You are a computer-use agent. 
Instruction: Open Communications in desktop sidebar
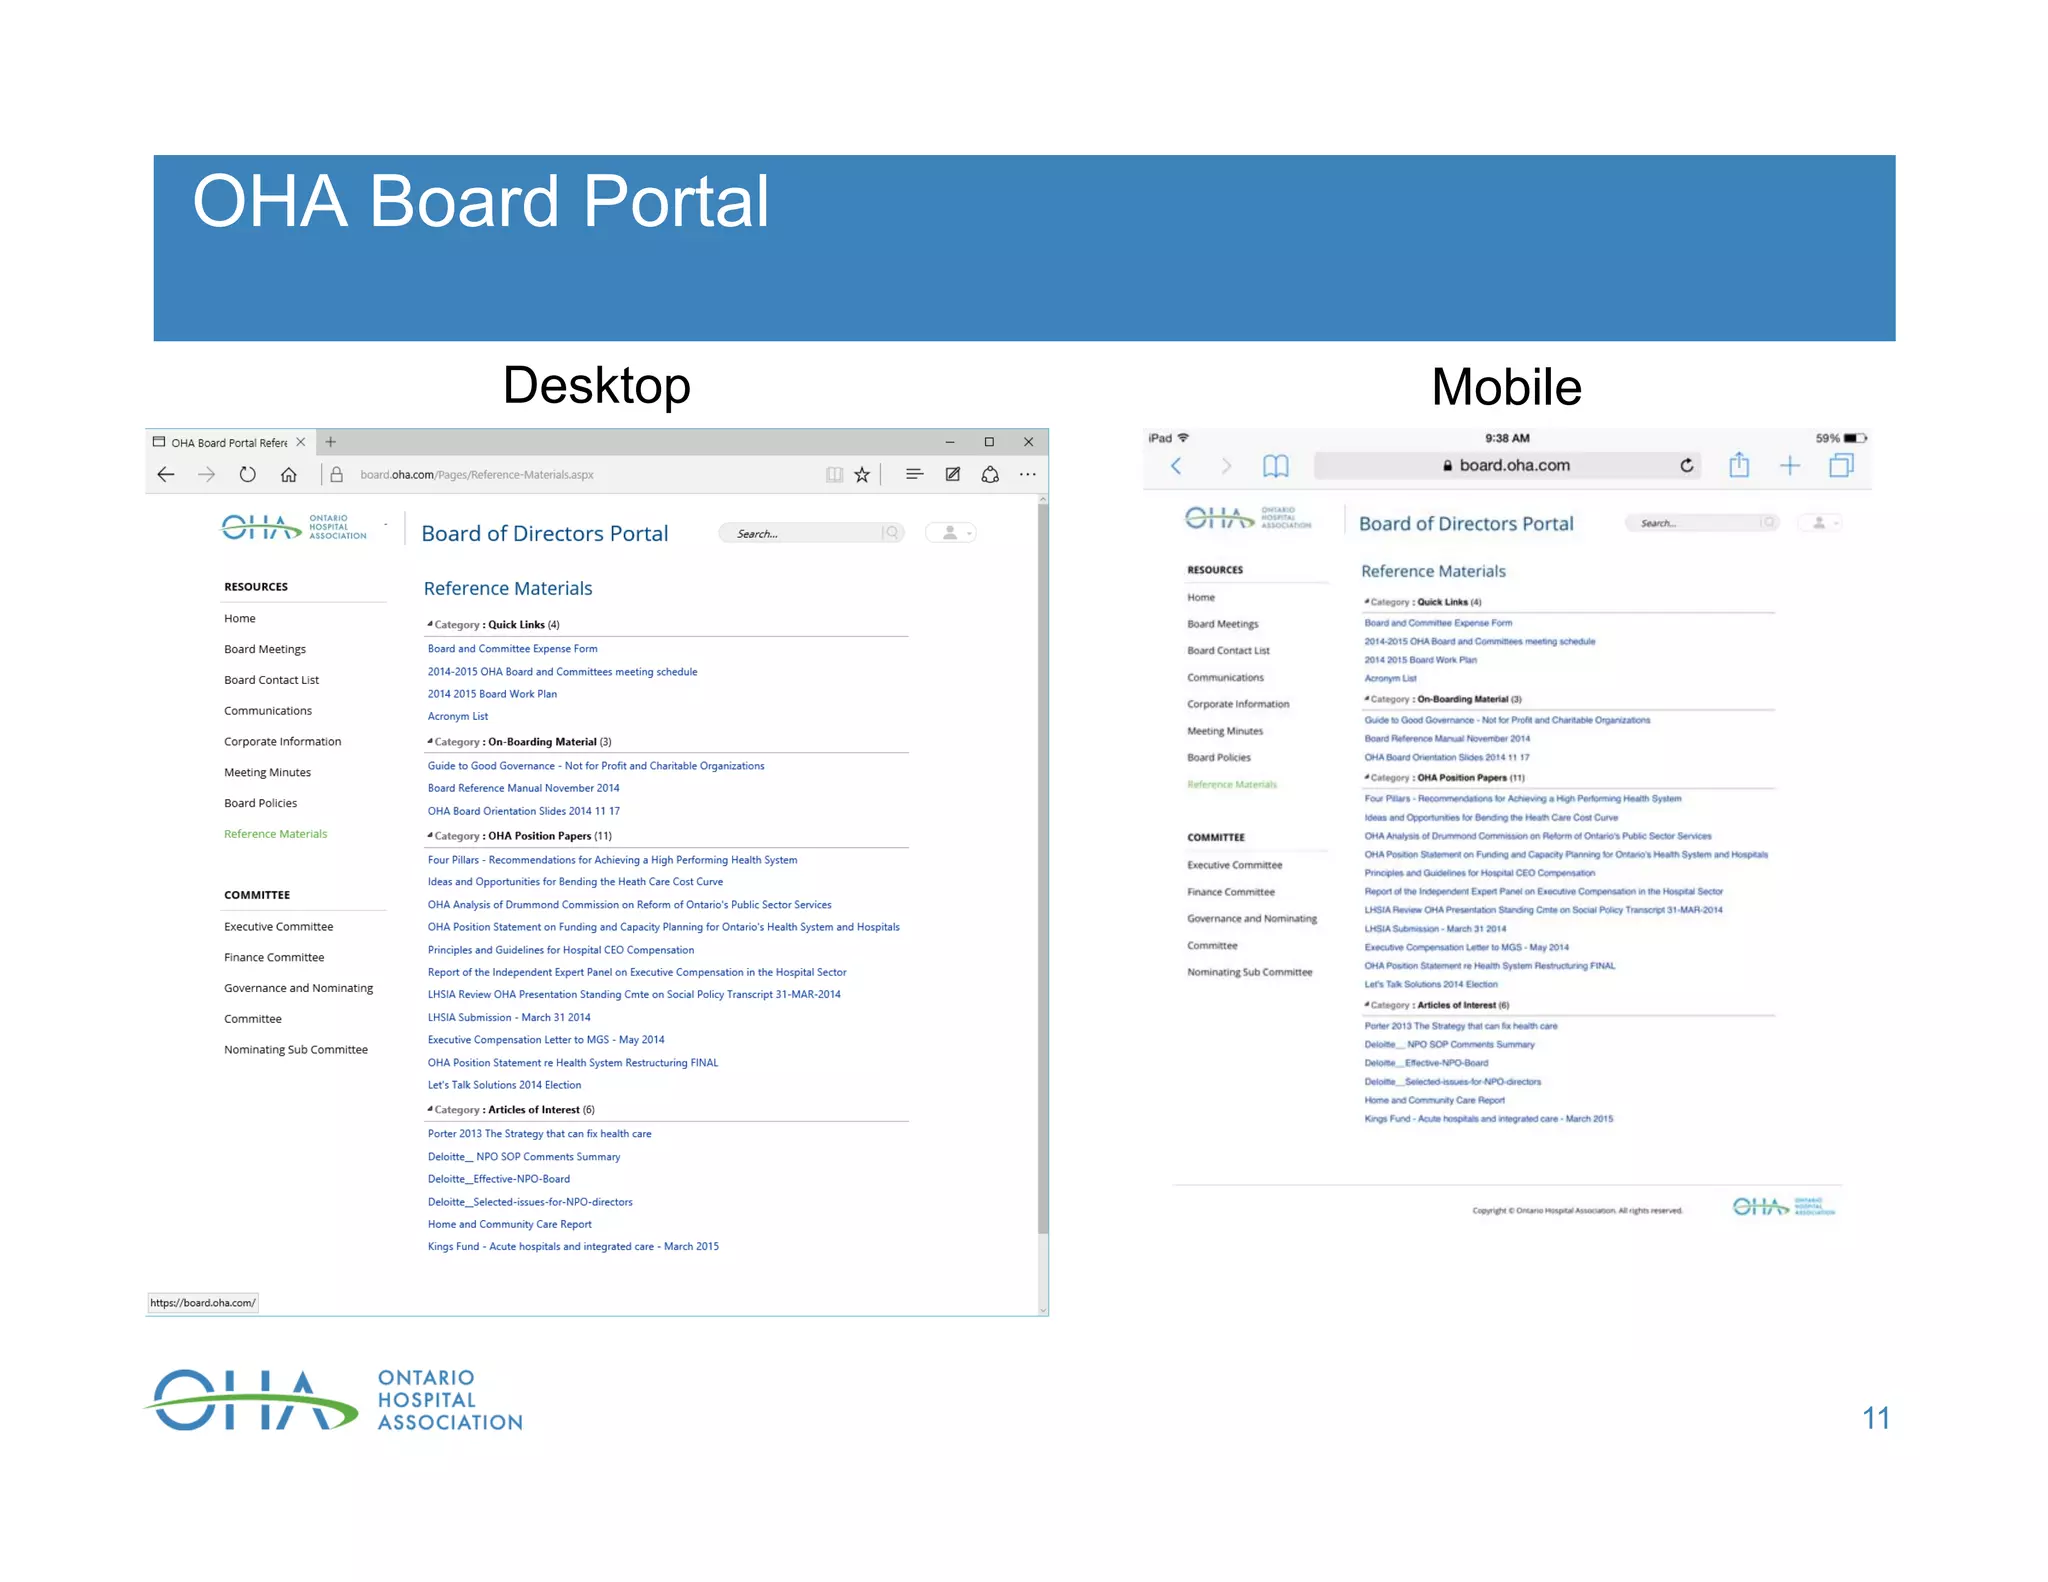(268, 711)
